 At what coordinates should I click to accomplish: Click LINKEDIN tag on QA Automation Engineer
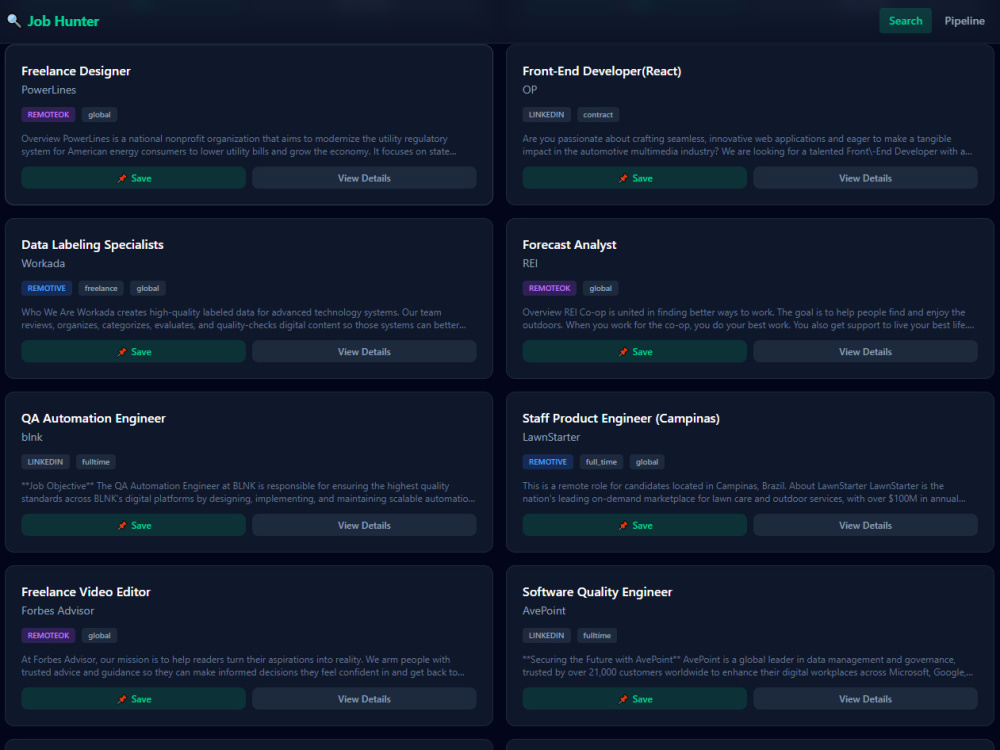[x=45, y=462]
